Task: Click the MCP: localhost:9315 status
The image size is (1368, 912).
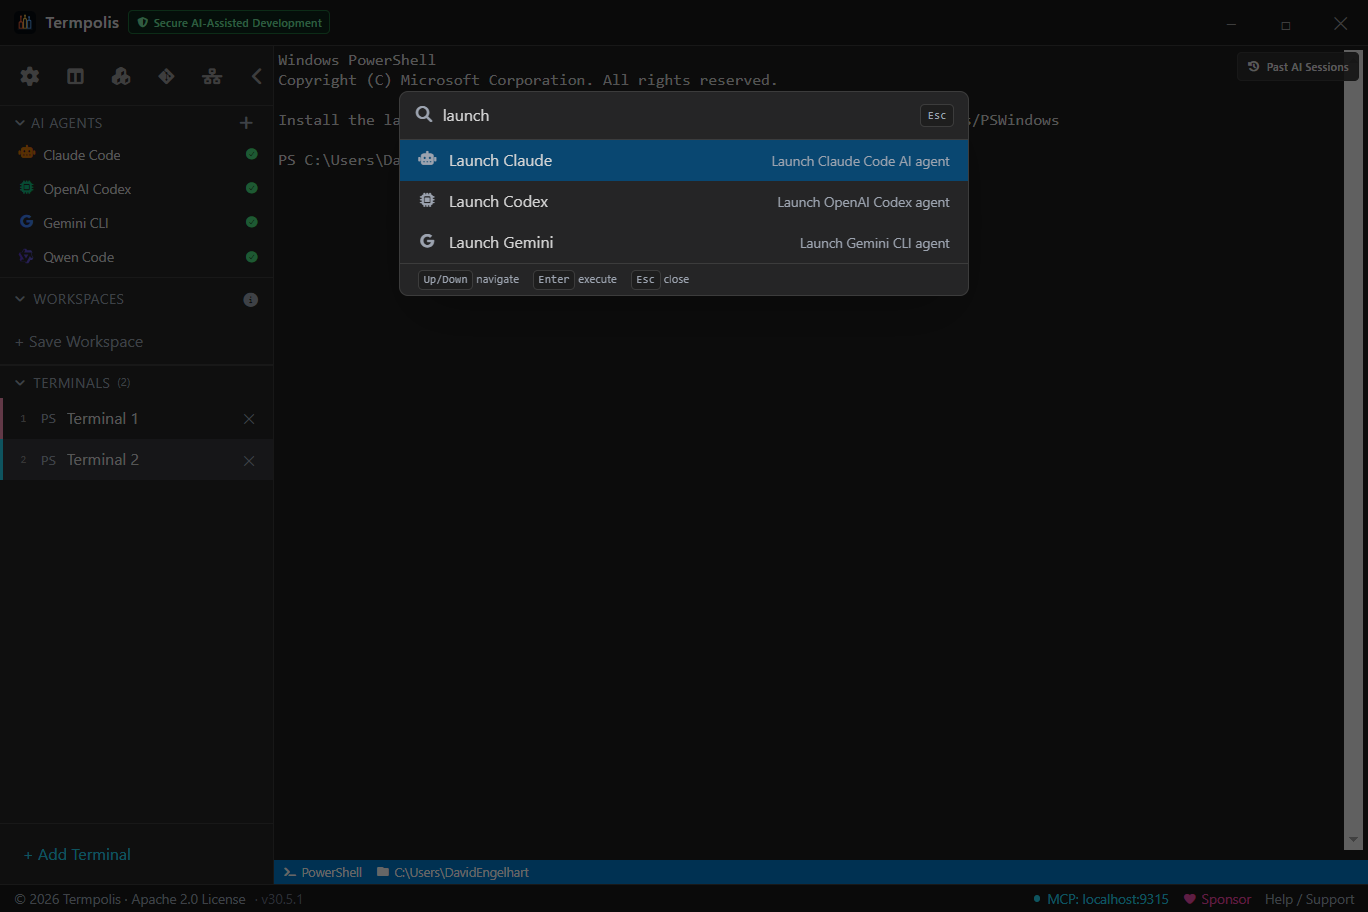Action: point(1100,899)
